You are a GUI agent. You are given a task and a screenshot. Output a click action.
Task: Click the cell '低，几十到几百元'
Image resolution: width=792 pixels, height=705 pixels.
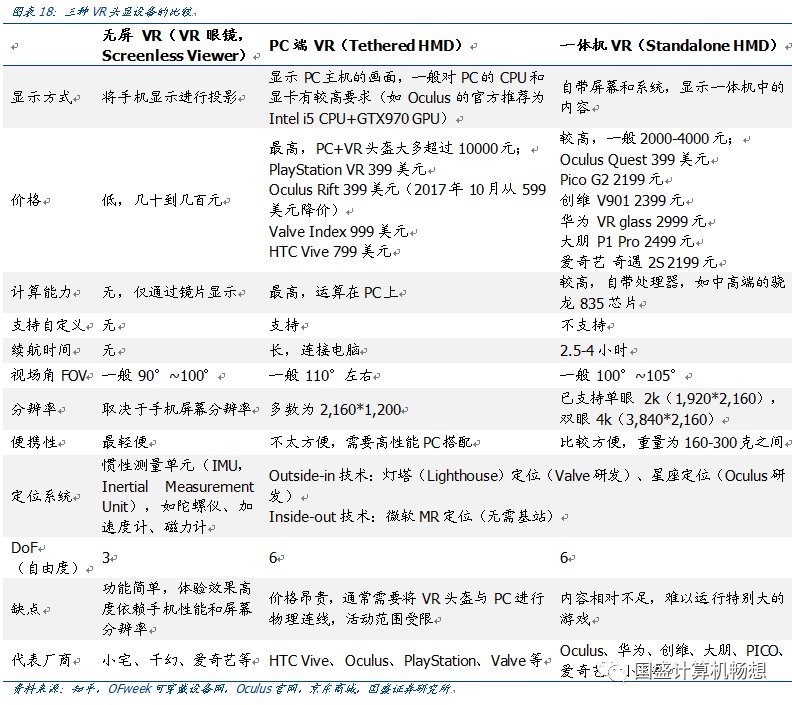(x=162, y=200)
